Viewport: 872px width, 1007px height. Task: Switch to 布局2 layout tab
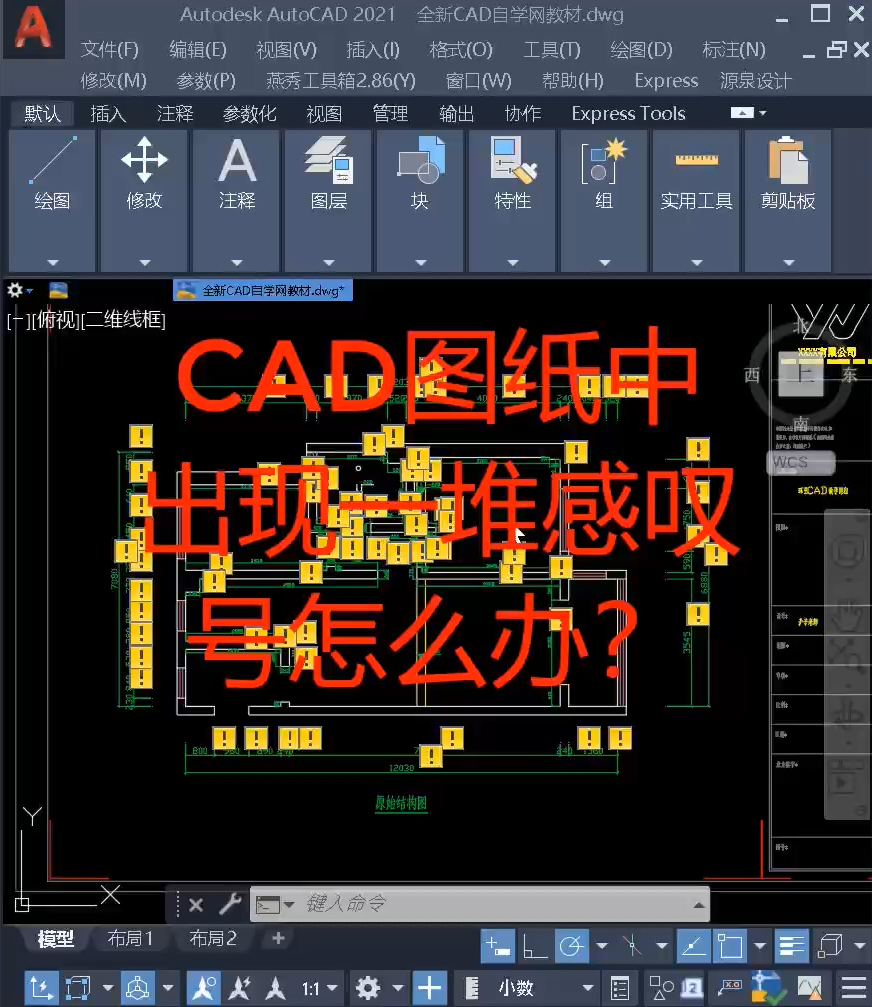[213, 938]
